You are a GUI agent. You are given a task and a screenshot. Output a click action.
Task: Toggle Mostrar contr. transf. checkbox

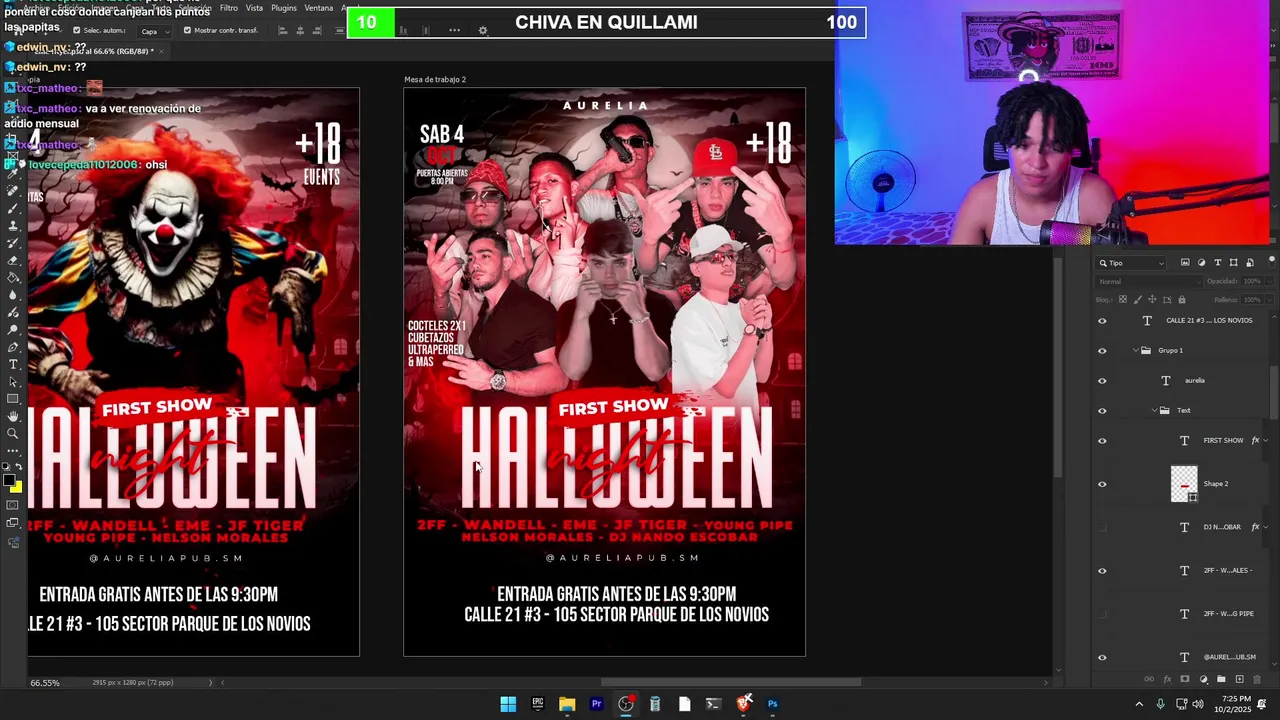click(187, 30)
